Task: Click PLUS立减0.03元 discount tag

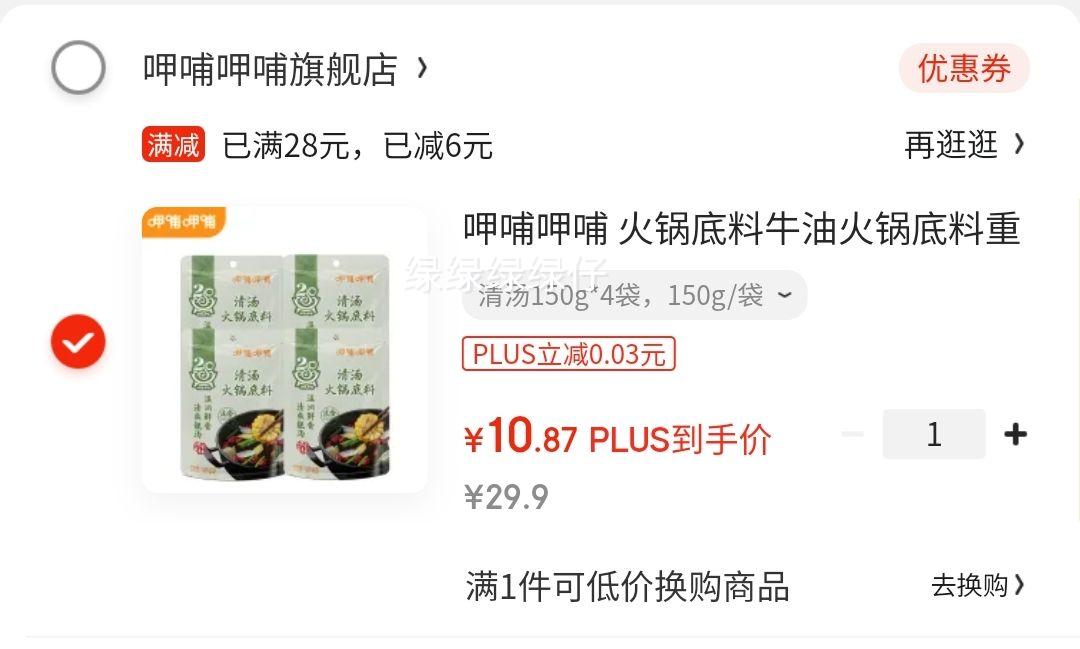Action: (568, 353)
